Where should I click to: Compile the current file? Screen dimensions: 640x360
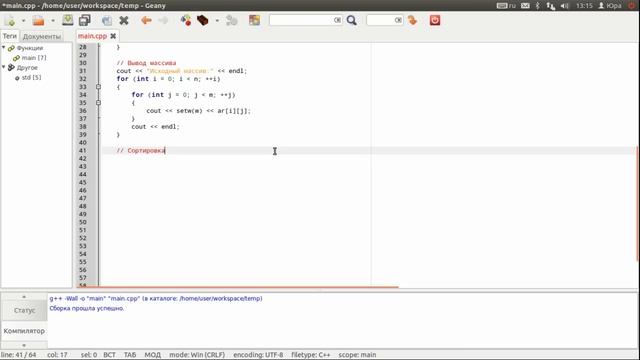(x=186, y=20)
